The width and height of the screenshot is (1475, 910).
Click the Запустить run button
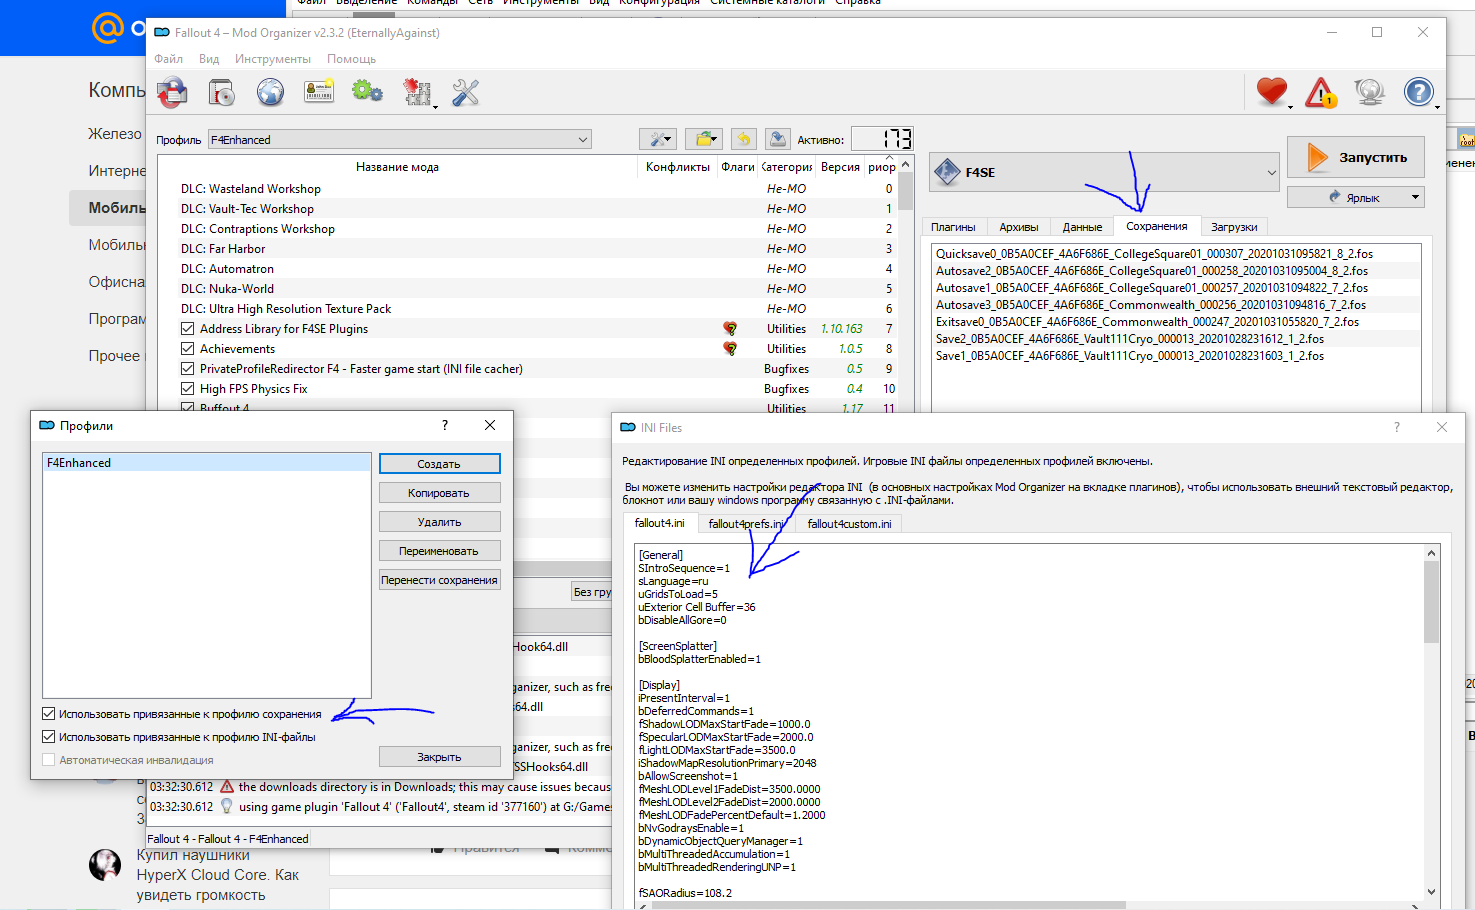pyautogui.click(x=1355, y=157)
